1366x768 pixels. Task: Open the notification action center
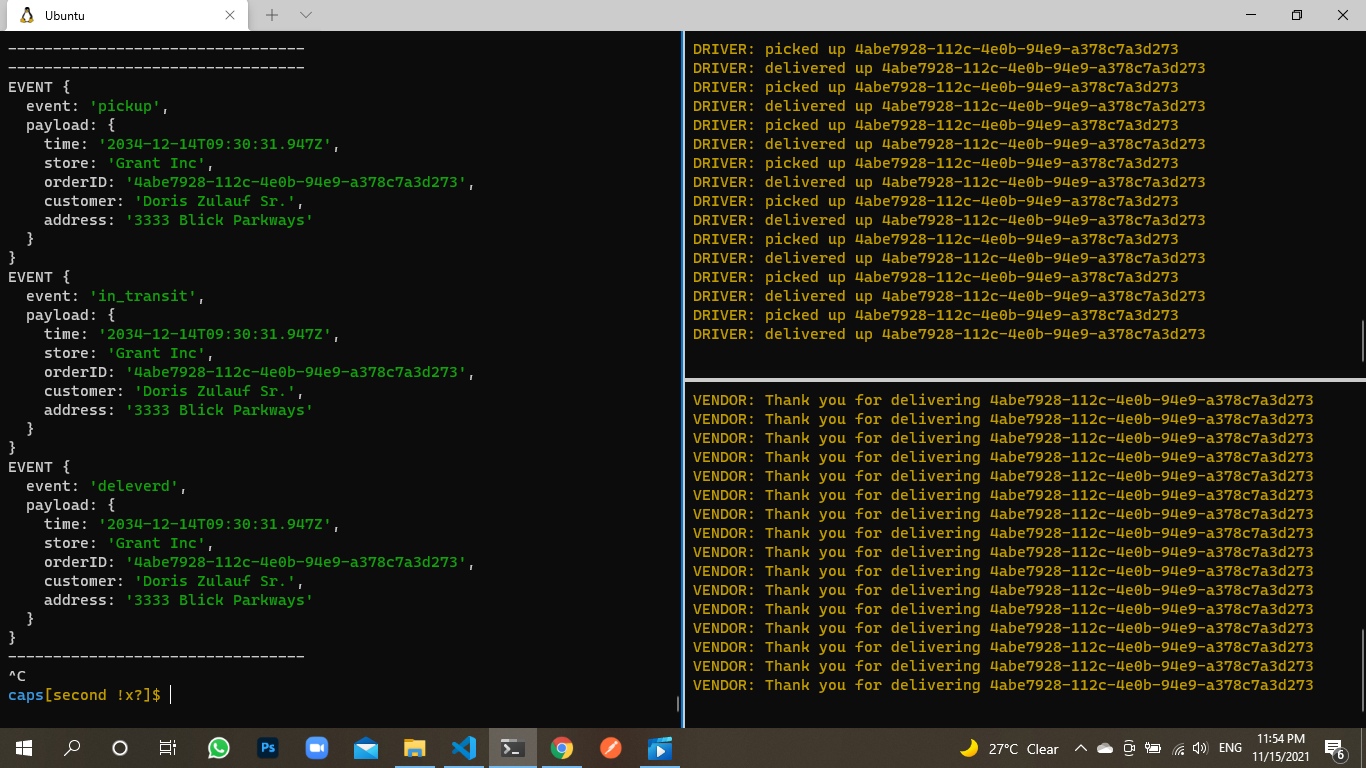click(x=1334, y=749)
